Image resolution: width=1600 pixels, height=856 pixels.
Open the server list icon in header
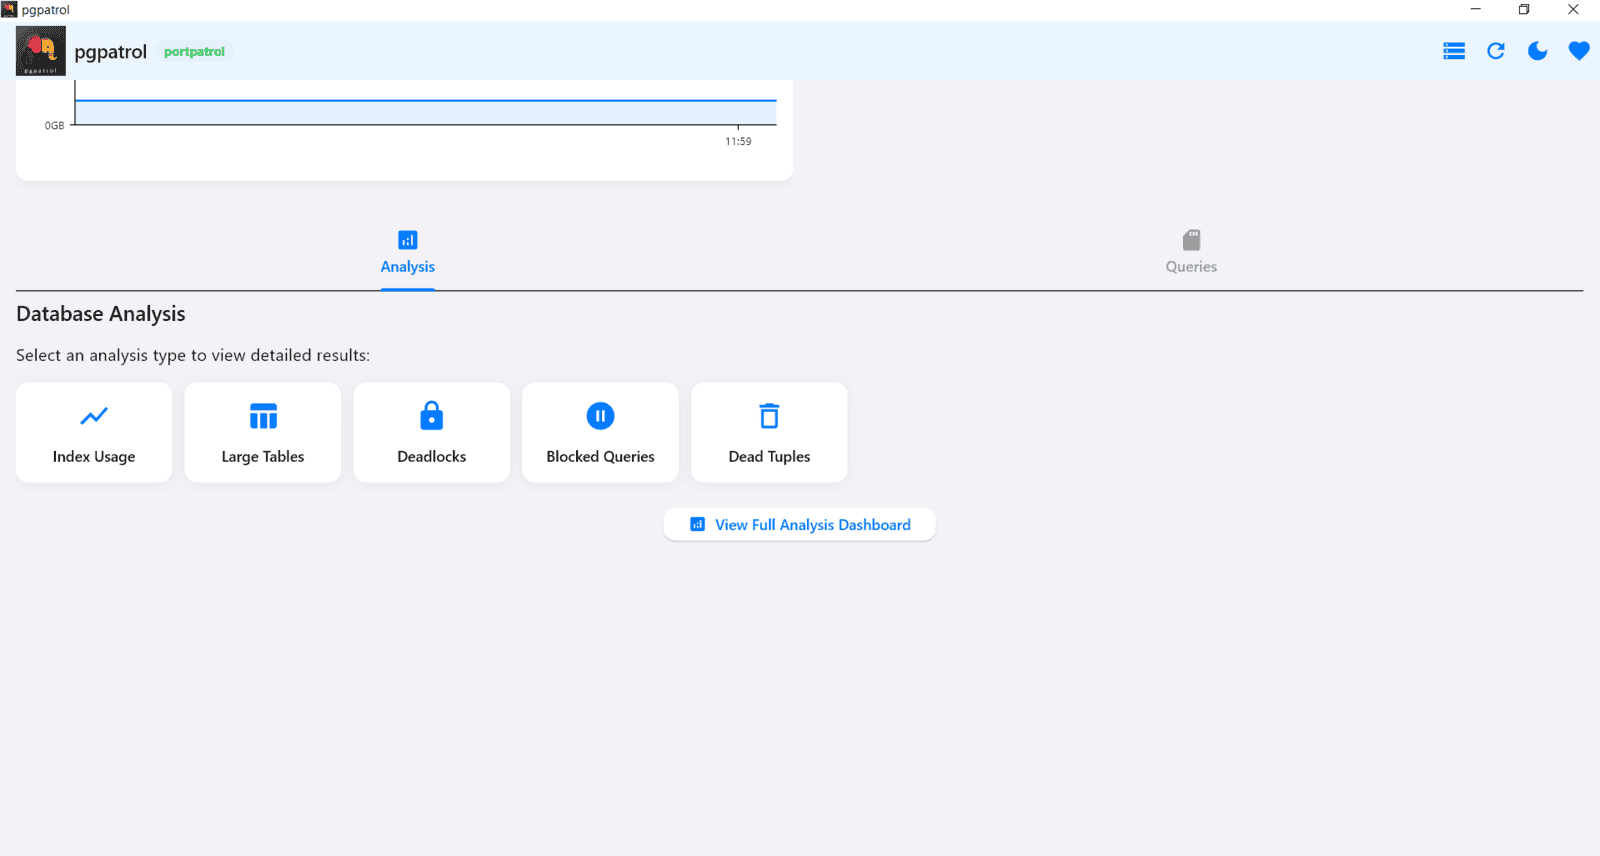point(1454,51)
